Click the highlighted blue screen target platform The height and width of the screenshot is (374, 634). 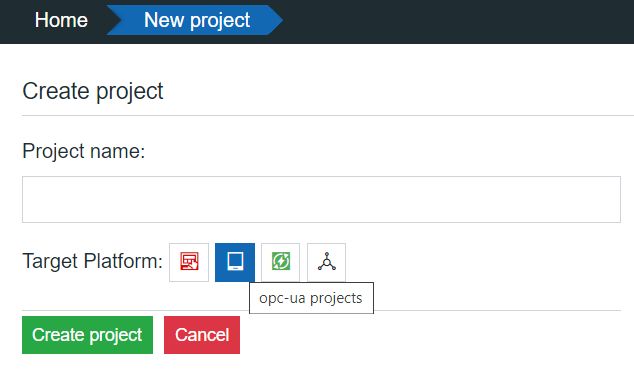(x=235, y=262)
